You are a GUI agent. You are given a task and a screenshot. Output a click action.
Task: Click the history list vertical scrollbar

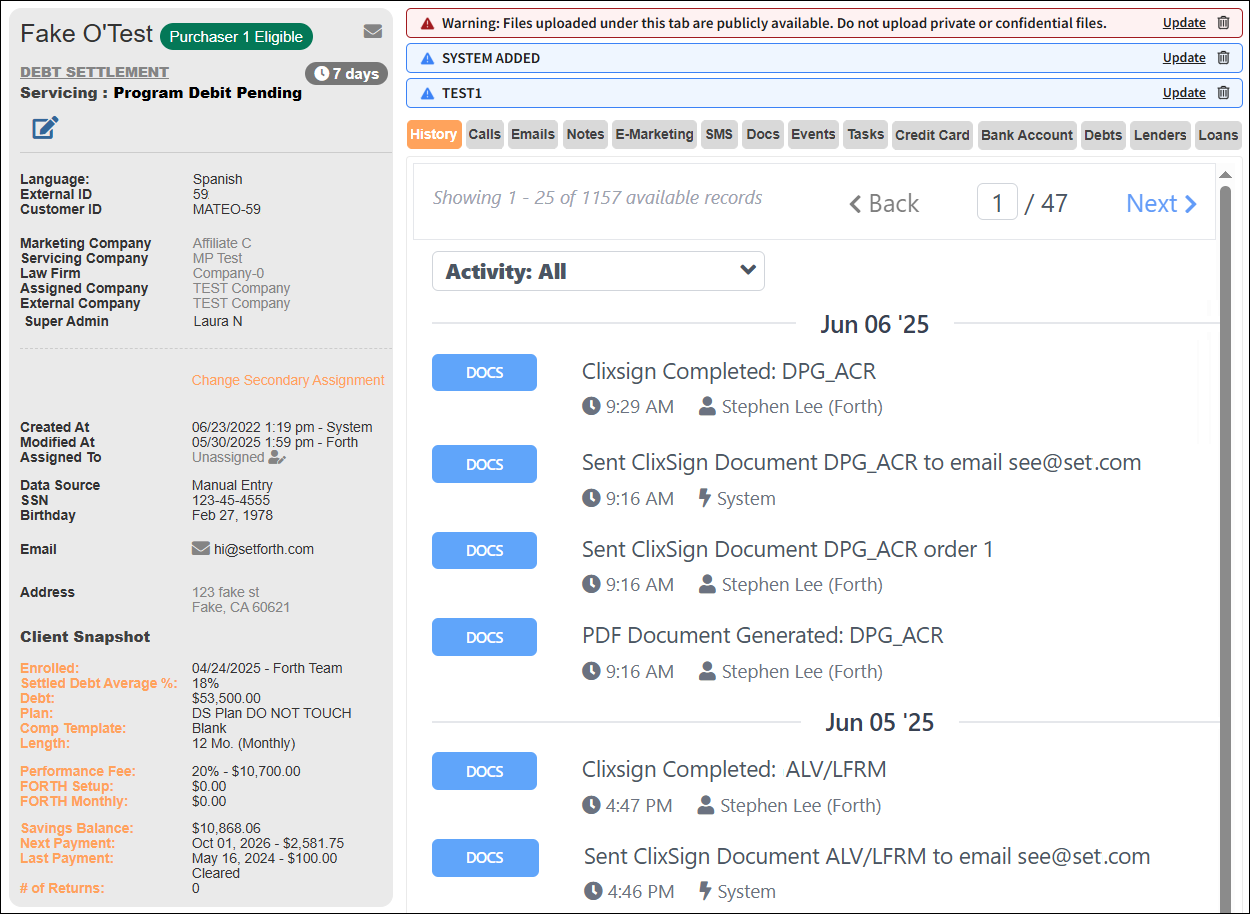1225,550
